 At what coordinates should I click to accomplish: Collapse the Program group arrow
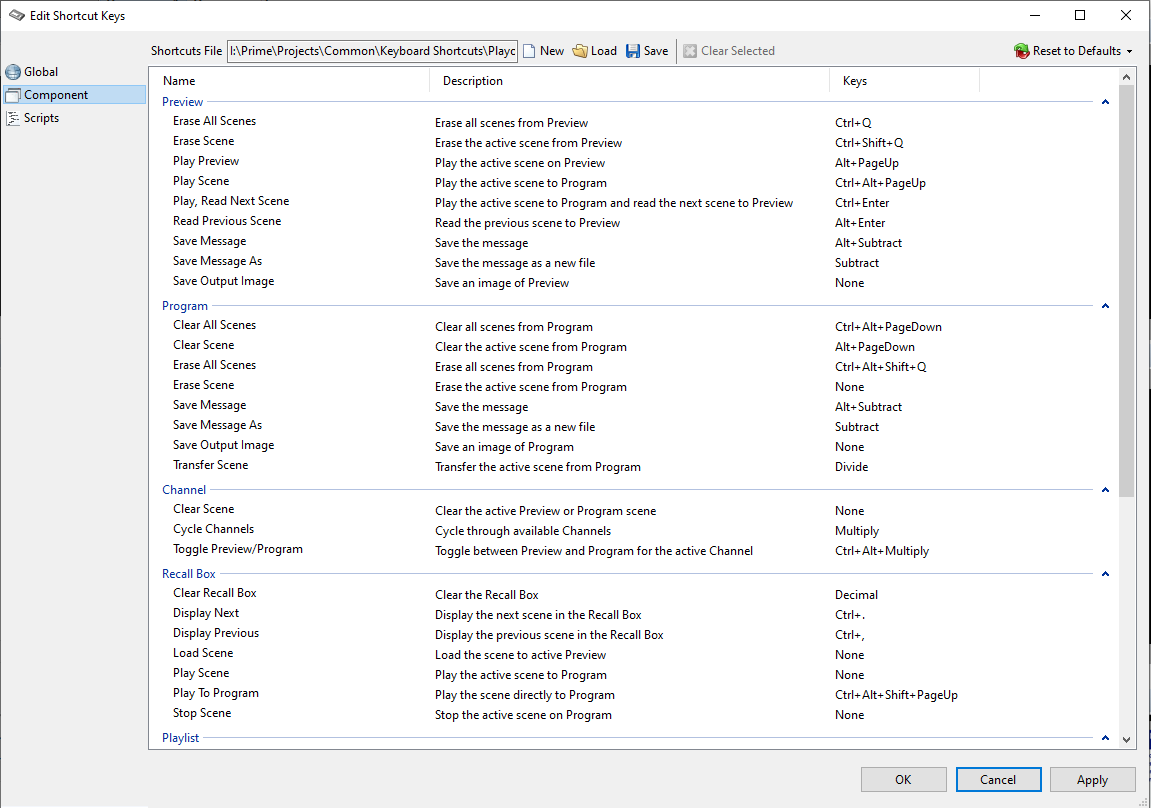tap(1105, 306)
